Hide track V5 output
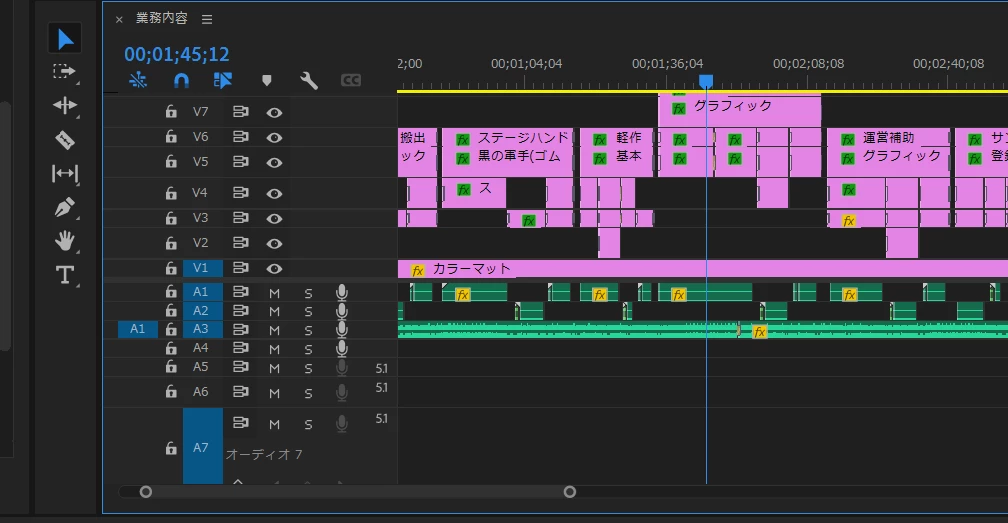Screen dimensions: 1008x523 point(274,163)
